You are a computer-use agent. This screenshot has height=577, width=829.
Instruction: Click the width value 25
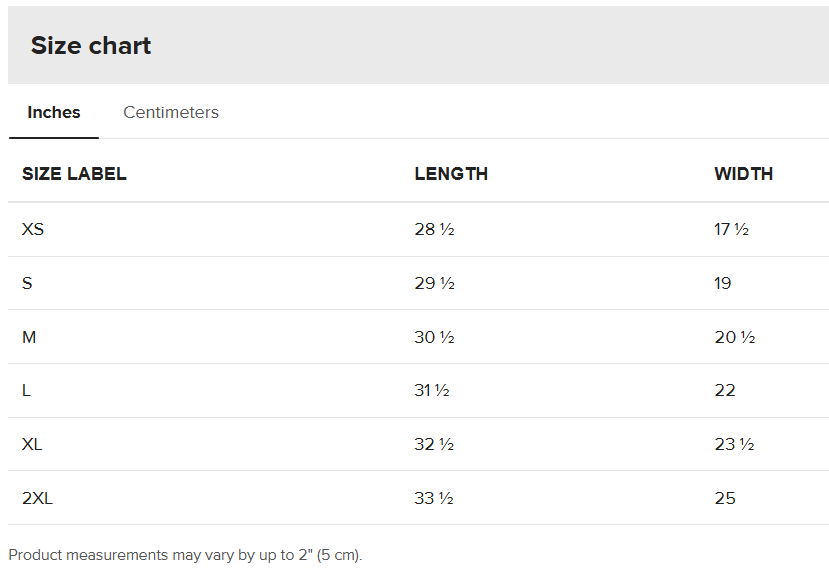[725, 498]
